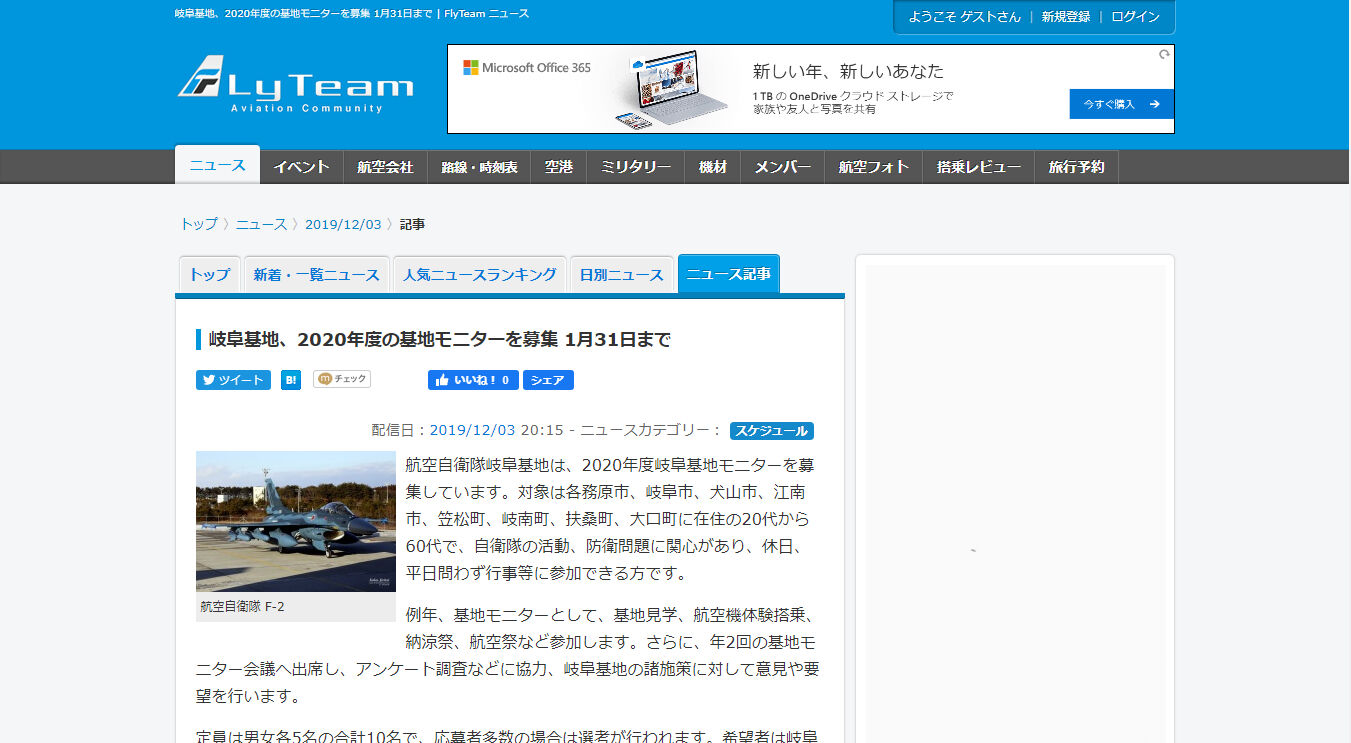Open the 路線・時刻表 nav item
Viewport: 1351px width, 743px height.
click(x=479, y=167)
